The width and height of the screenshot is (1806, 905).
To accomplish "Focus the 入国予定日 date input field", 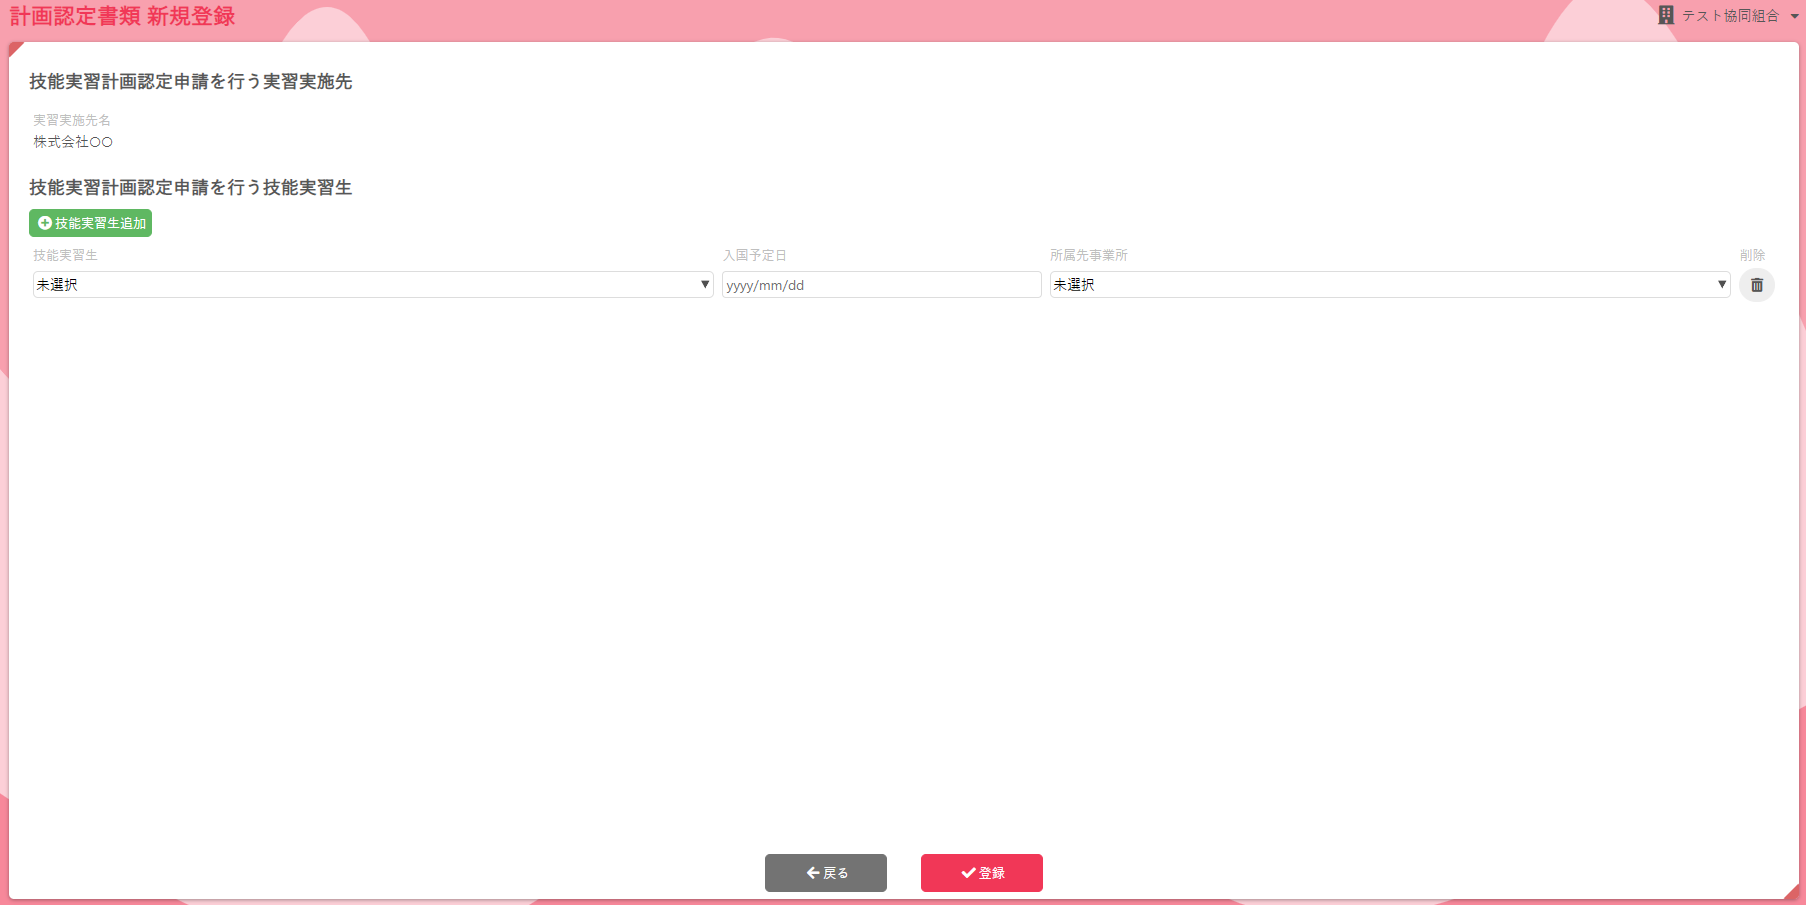I will pos(881,285).
